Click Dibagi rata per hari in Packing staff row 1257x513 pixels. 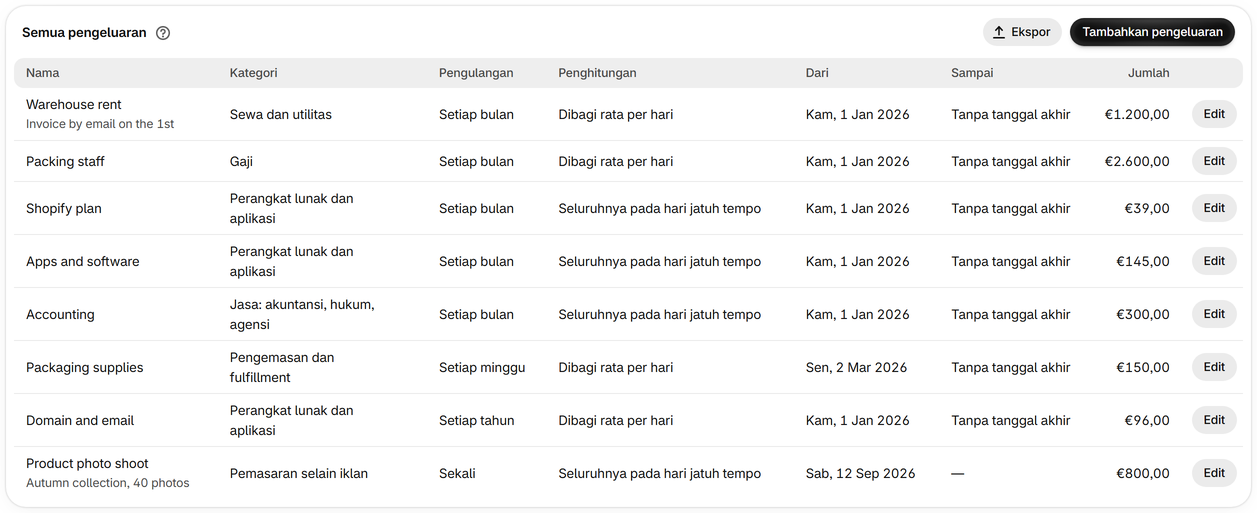(x=616, y=161)
